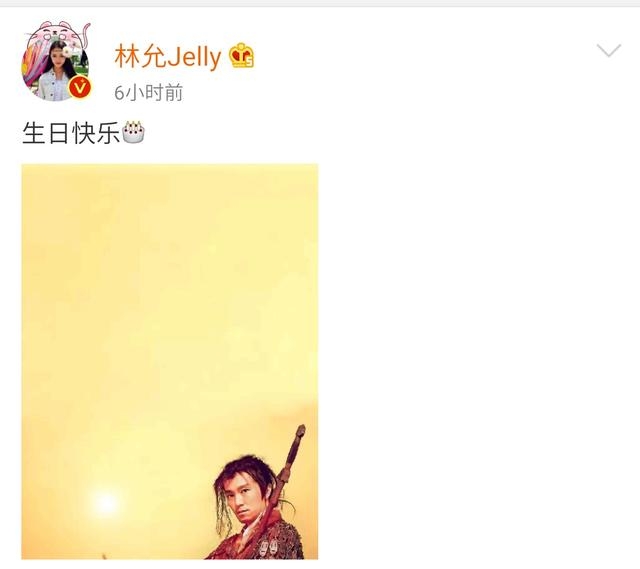Viewport: 640px width, 569px height.
Task: Click the 林 character of the username
Action: coord(128,56)
